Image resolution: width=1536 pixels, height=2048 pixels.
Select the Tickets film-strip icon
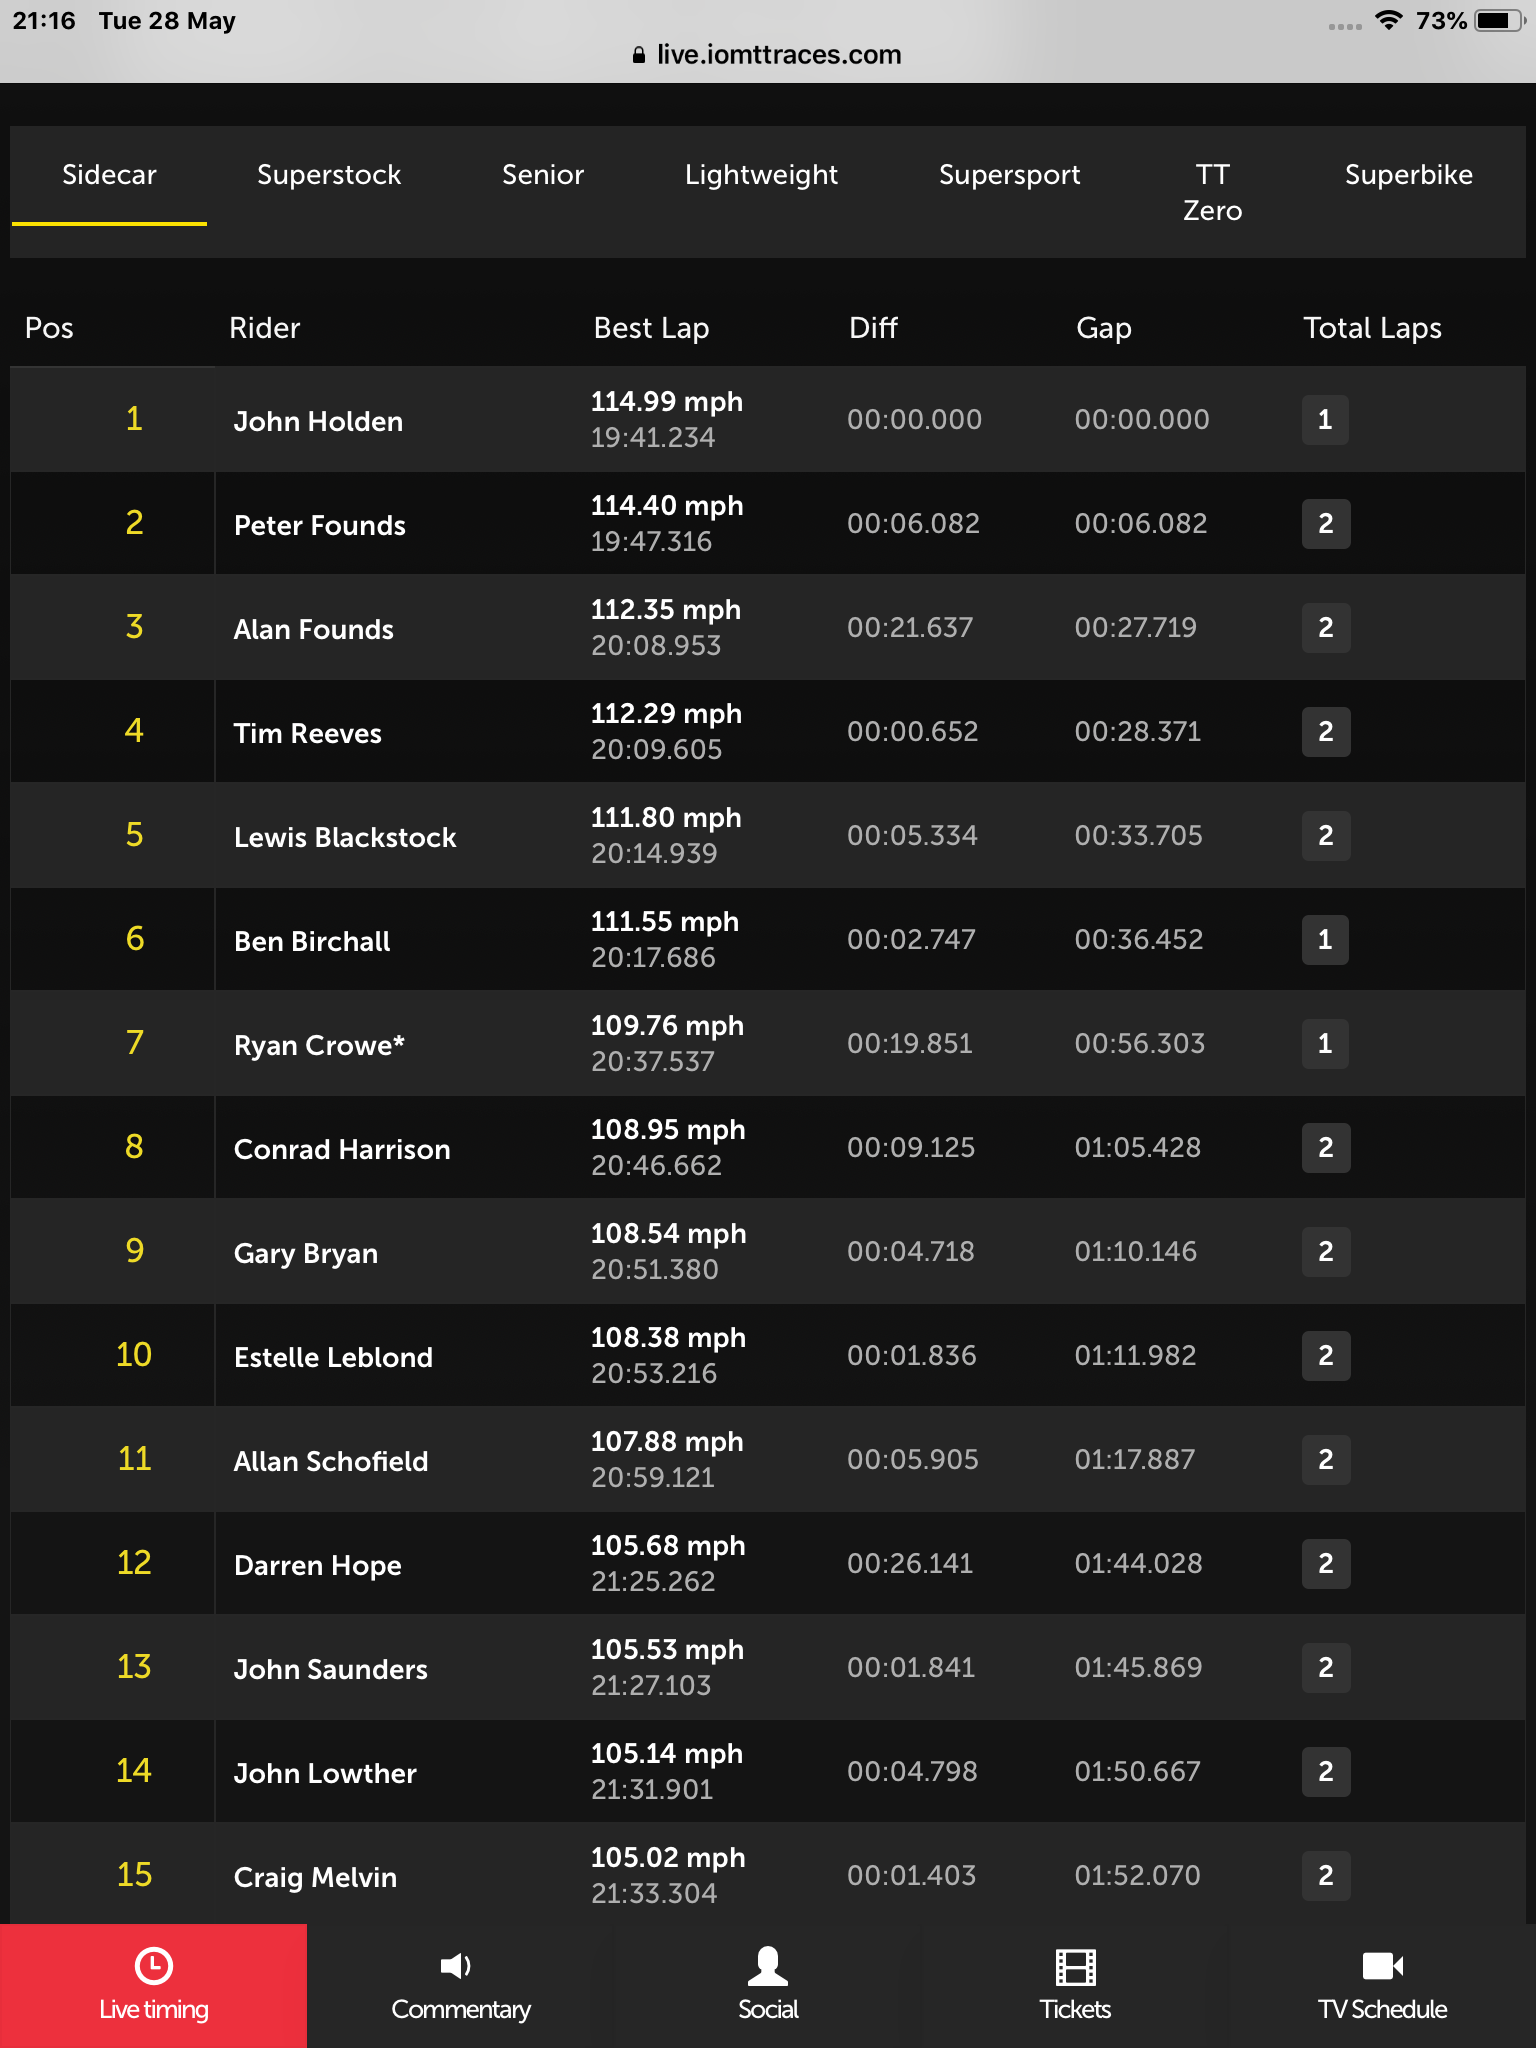coord(1076,1967)
